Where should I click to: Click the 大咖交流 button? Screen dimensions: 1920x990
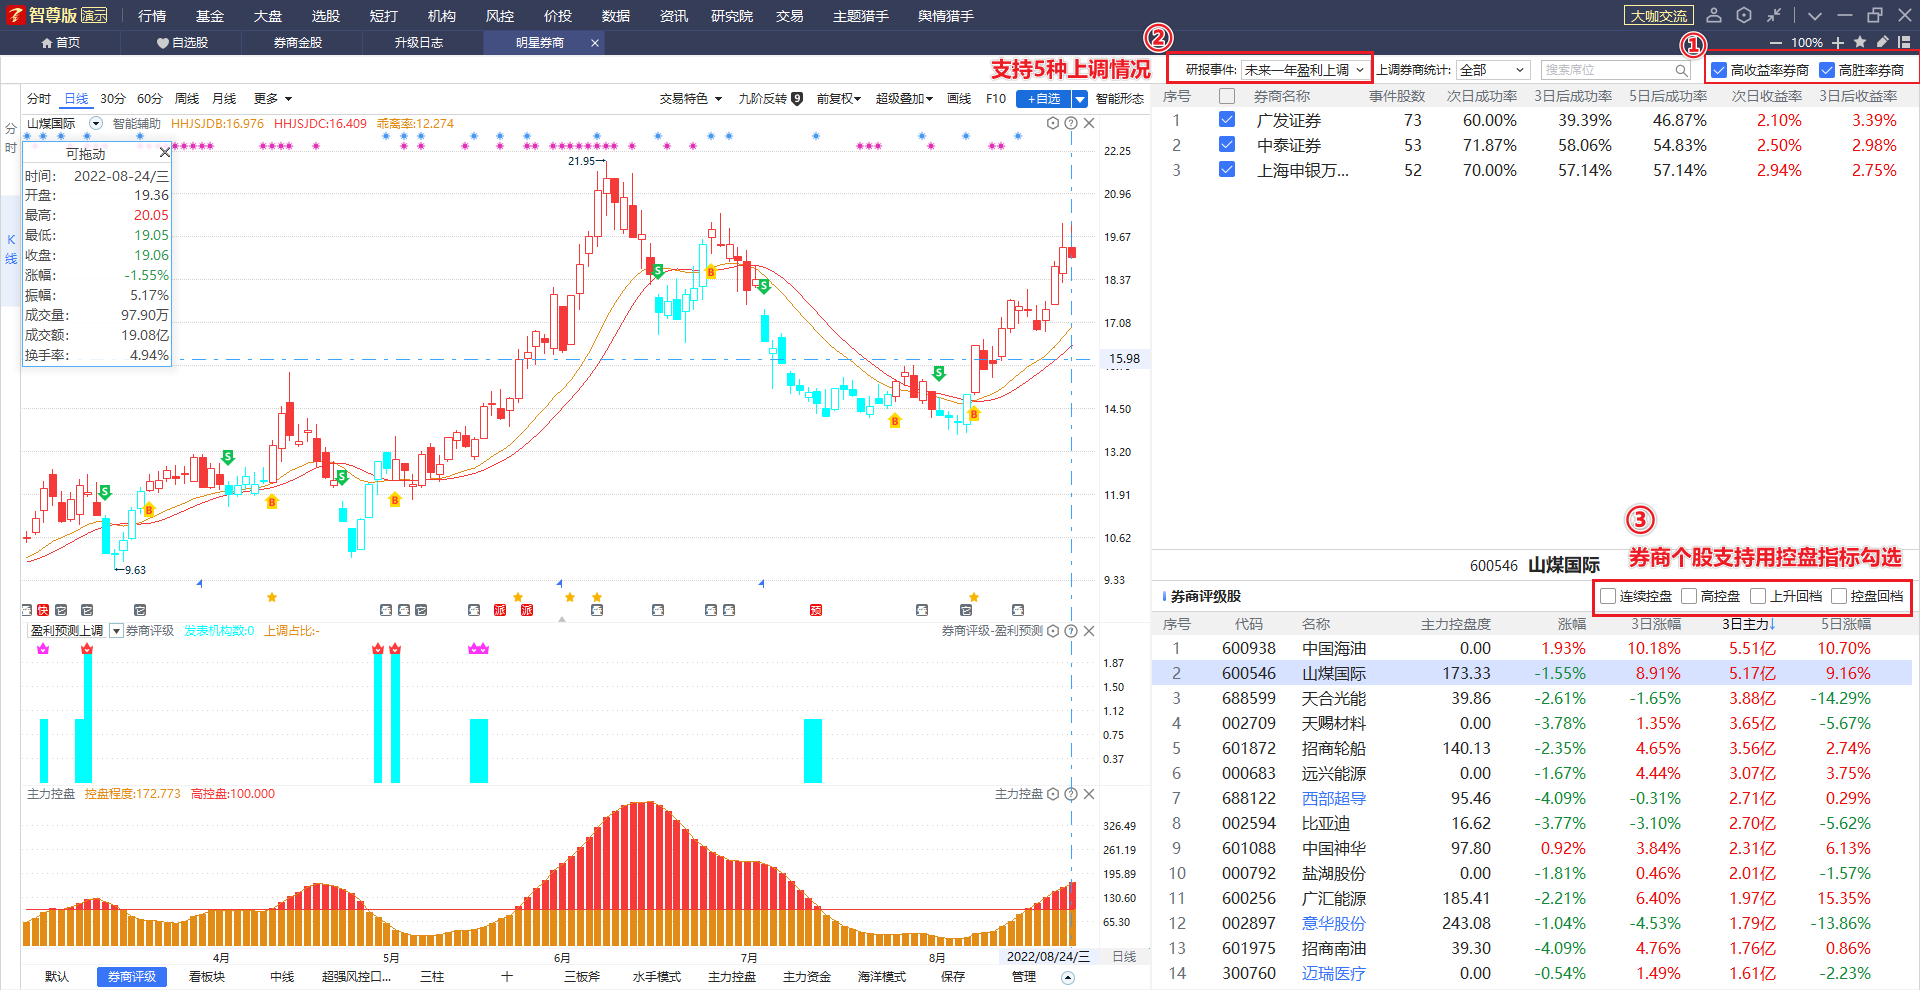coord(1659,15)
